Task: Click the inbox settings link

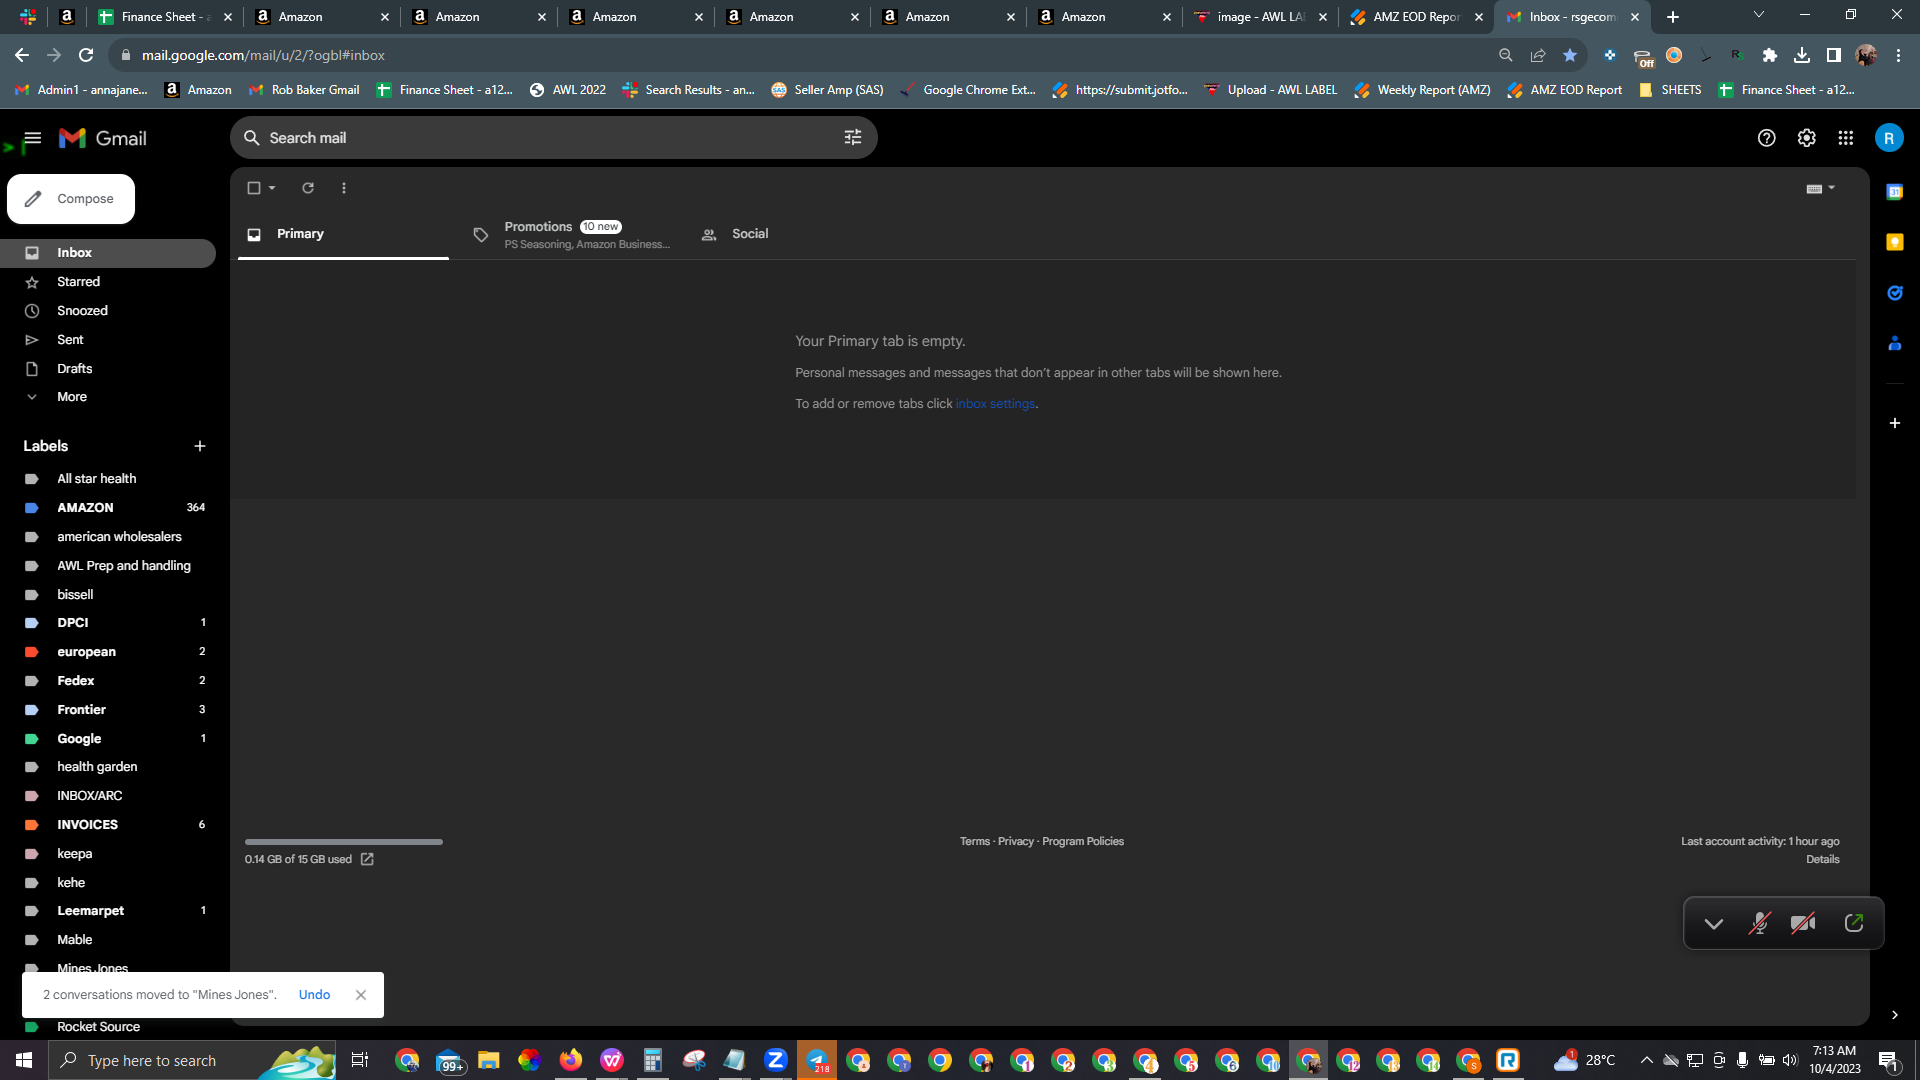Action: pyautogui.click(x=995, y=404)
